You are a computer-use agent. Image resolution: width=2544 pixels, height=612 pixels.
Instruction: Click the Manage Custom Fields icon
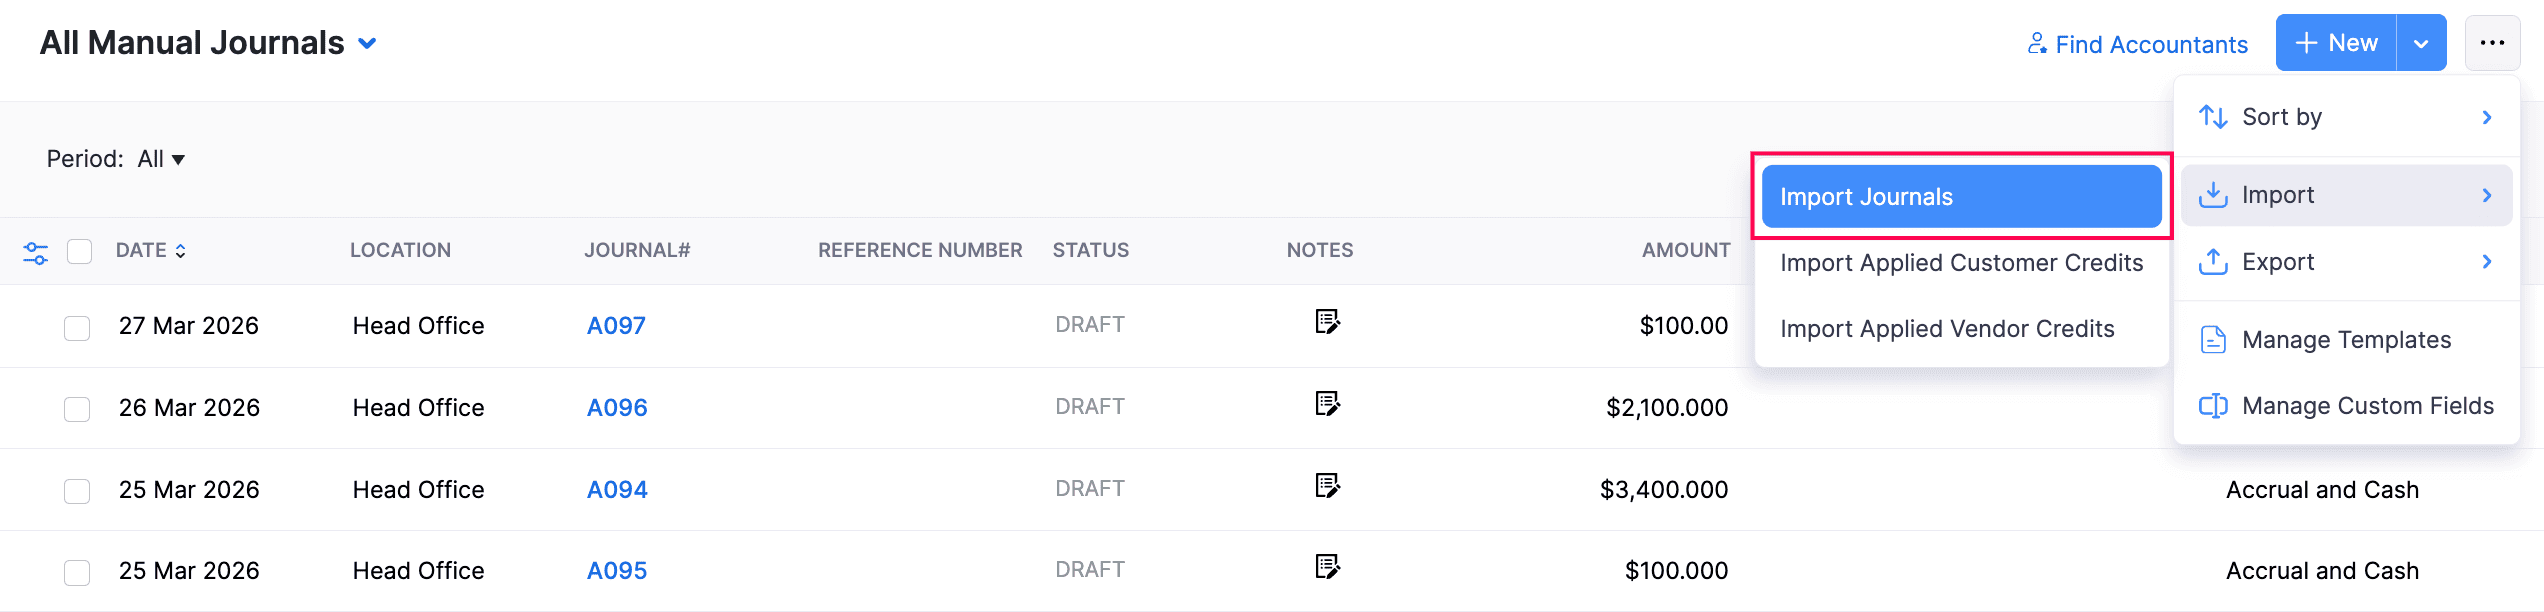2213,406
